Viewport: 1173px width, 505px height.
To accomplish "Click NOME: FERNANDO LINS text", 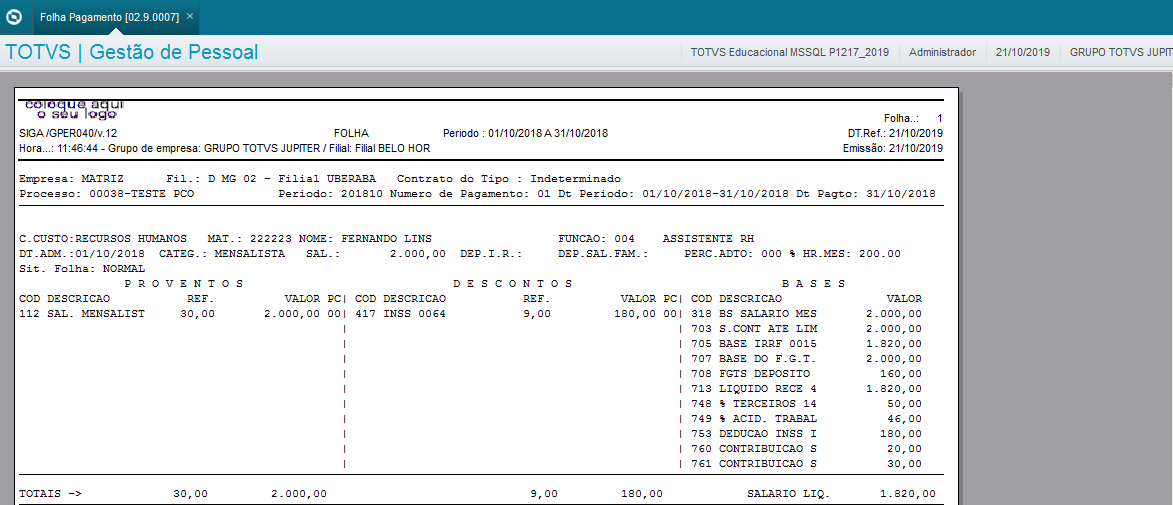I will pyautogui.click(x=365, y=238).
